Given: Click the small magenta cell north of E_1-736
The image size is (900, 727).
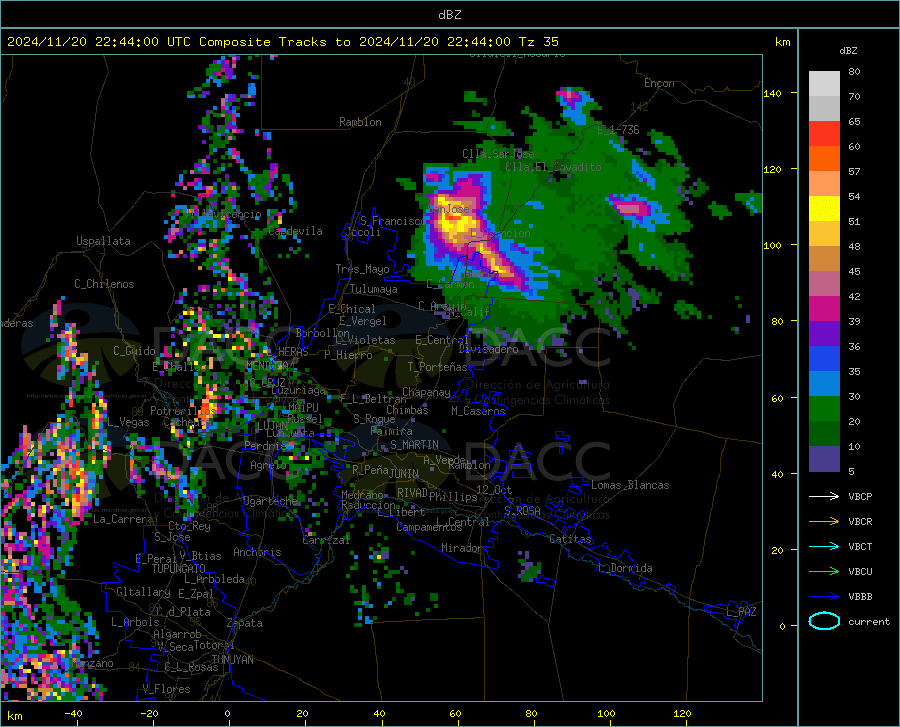Looking at the screenshot, I should (x=571, y=97).
